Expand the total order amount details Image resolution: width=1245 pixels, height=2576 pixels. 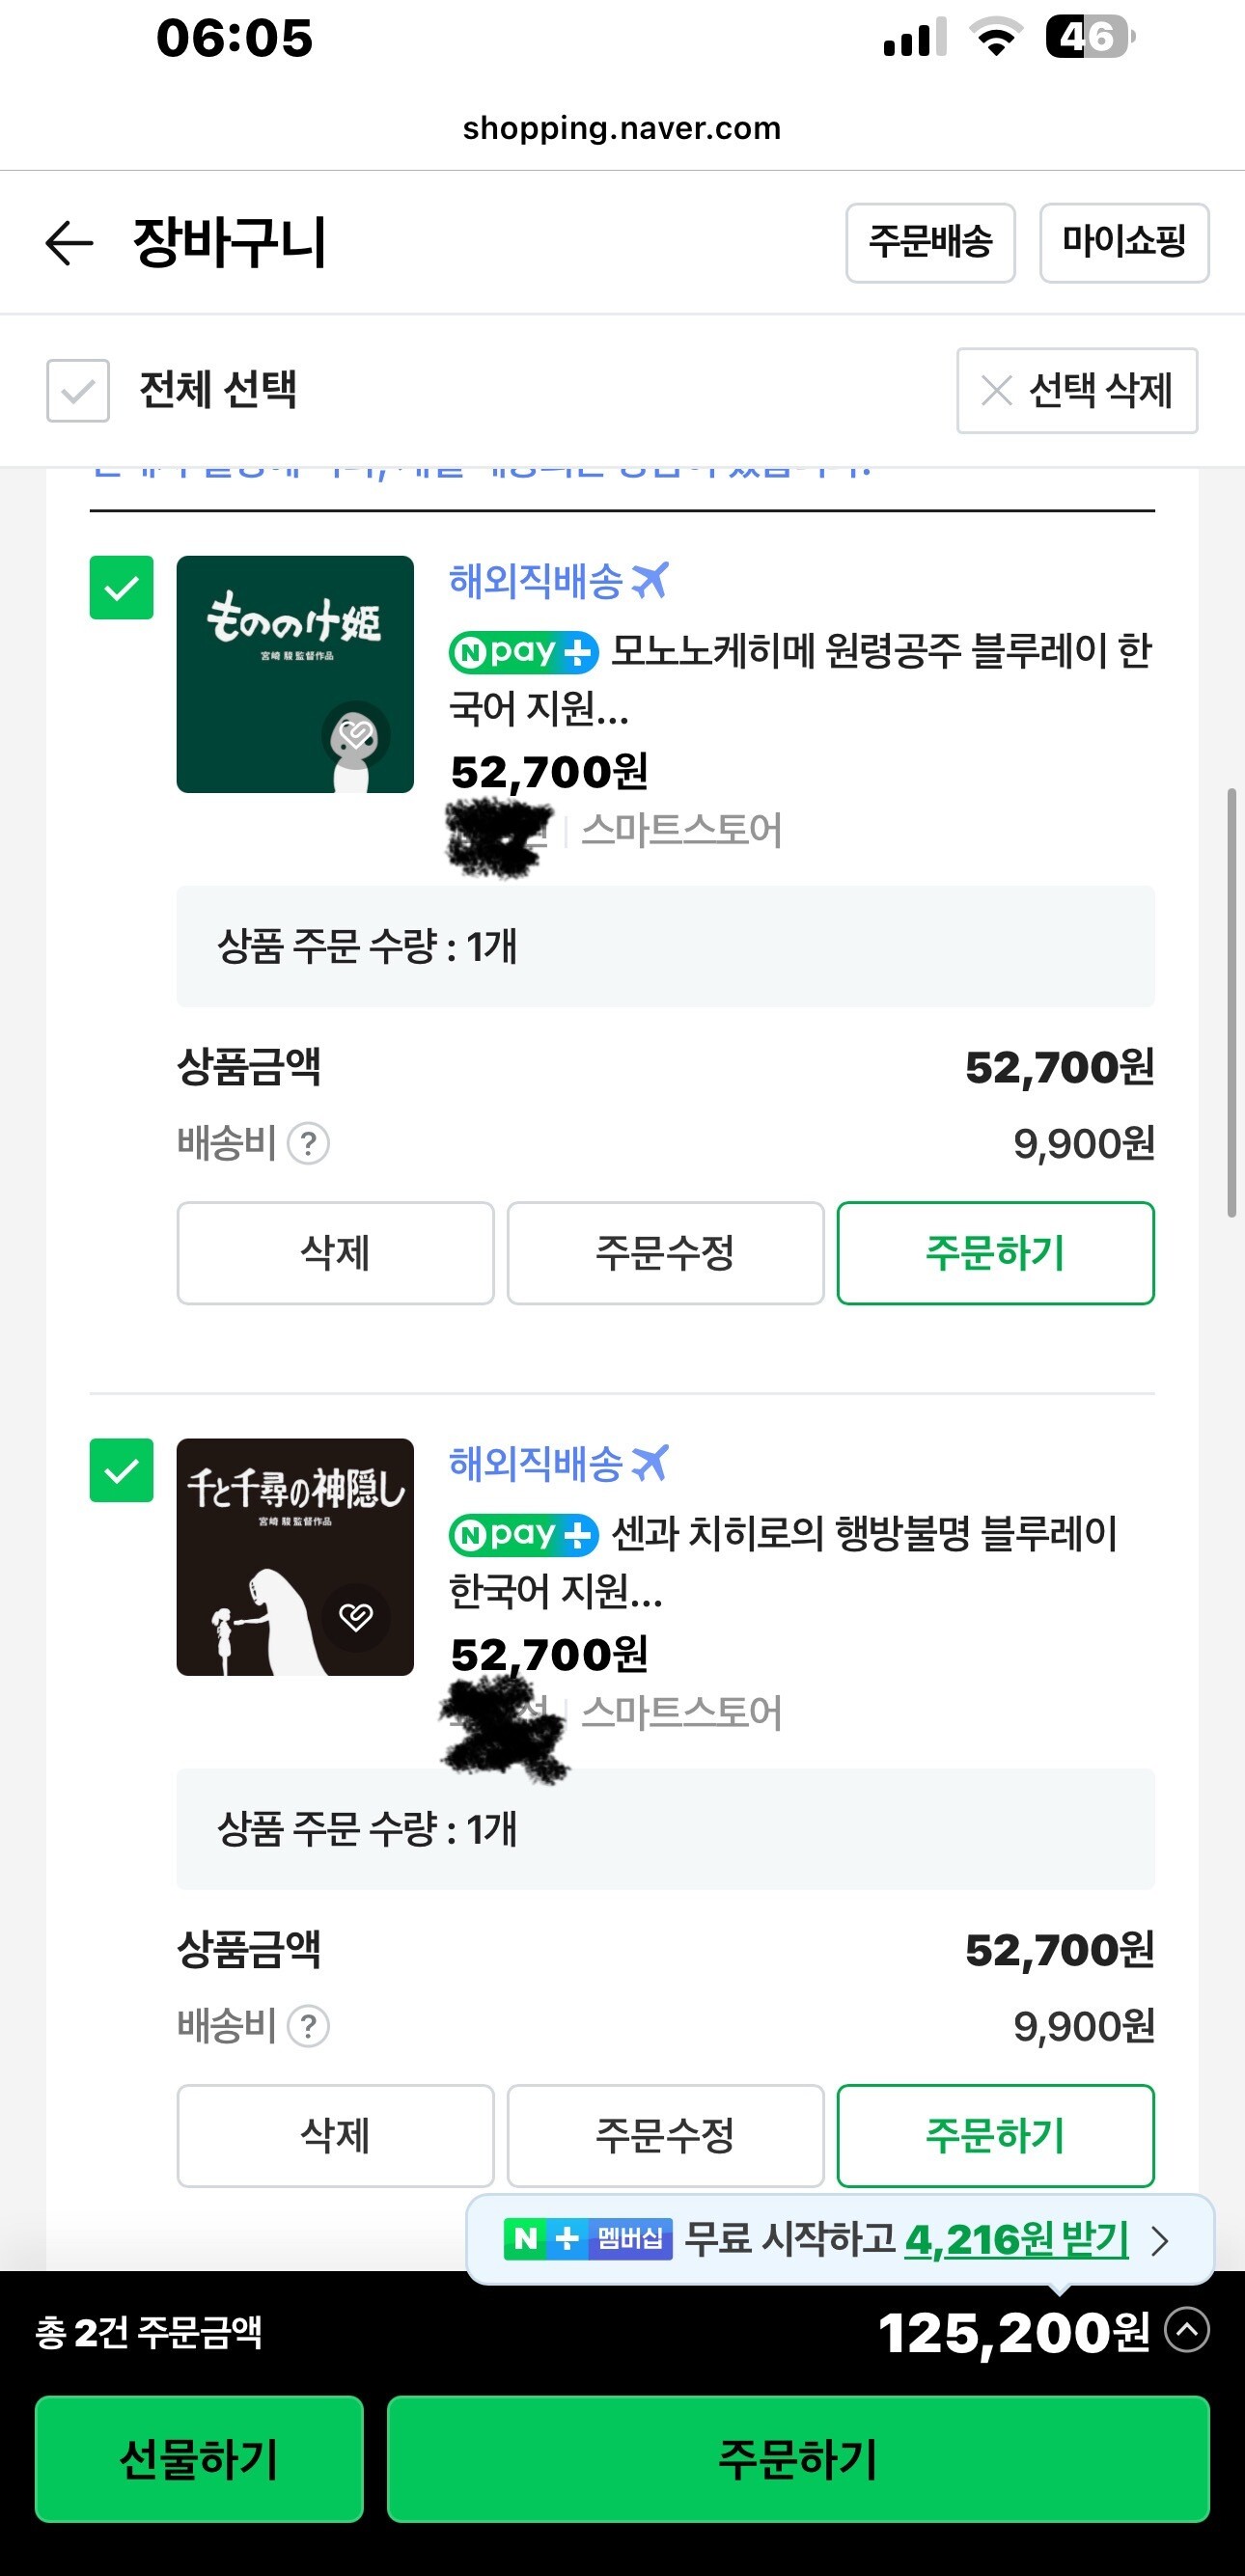[x=1187, y=2330]
